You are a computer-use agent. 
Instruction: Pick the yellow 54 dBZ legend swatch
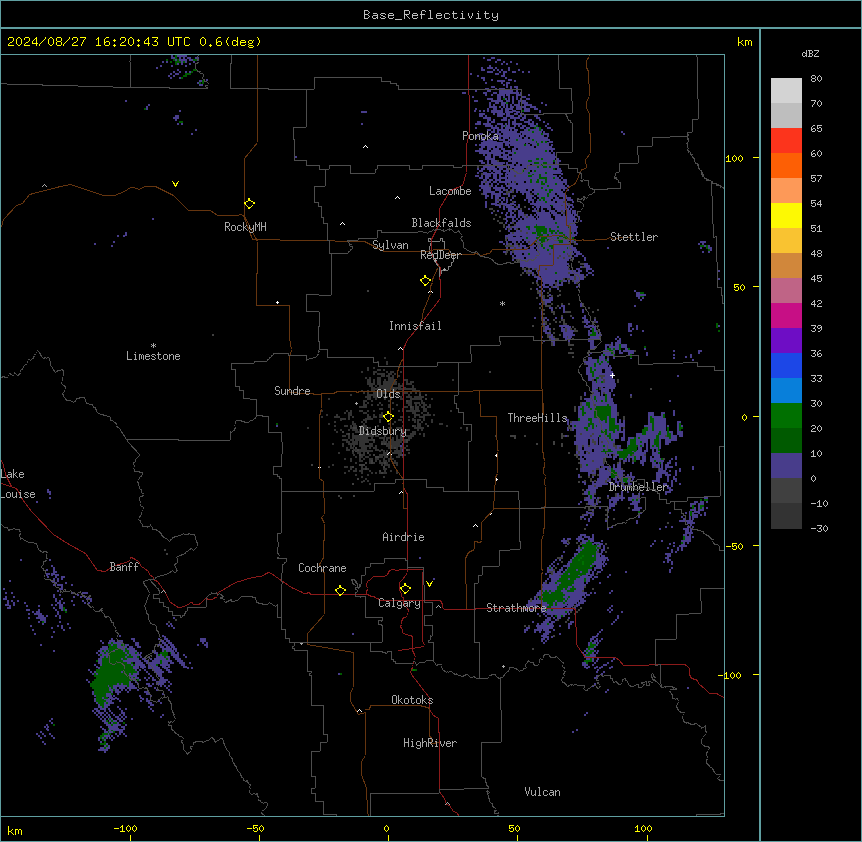click(x=786, y=215)
